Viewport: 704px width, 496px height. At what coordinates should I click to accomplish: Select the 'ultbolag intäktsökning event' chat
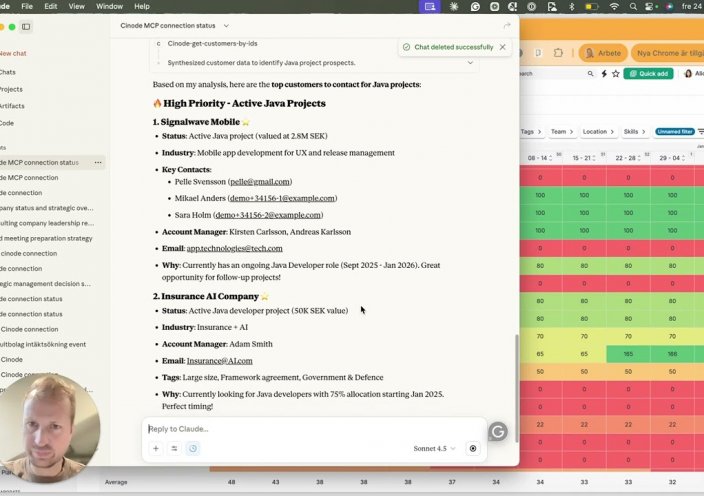[x=43, y=345]
